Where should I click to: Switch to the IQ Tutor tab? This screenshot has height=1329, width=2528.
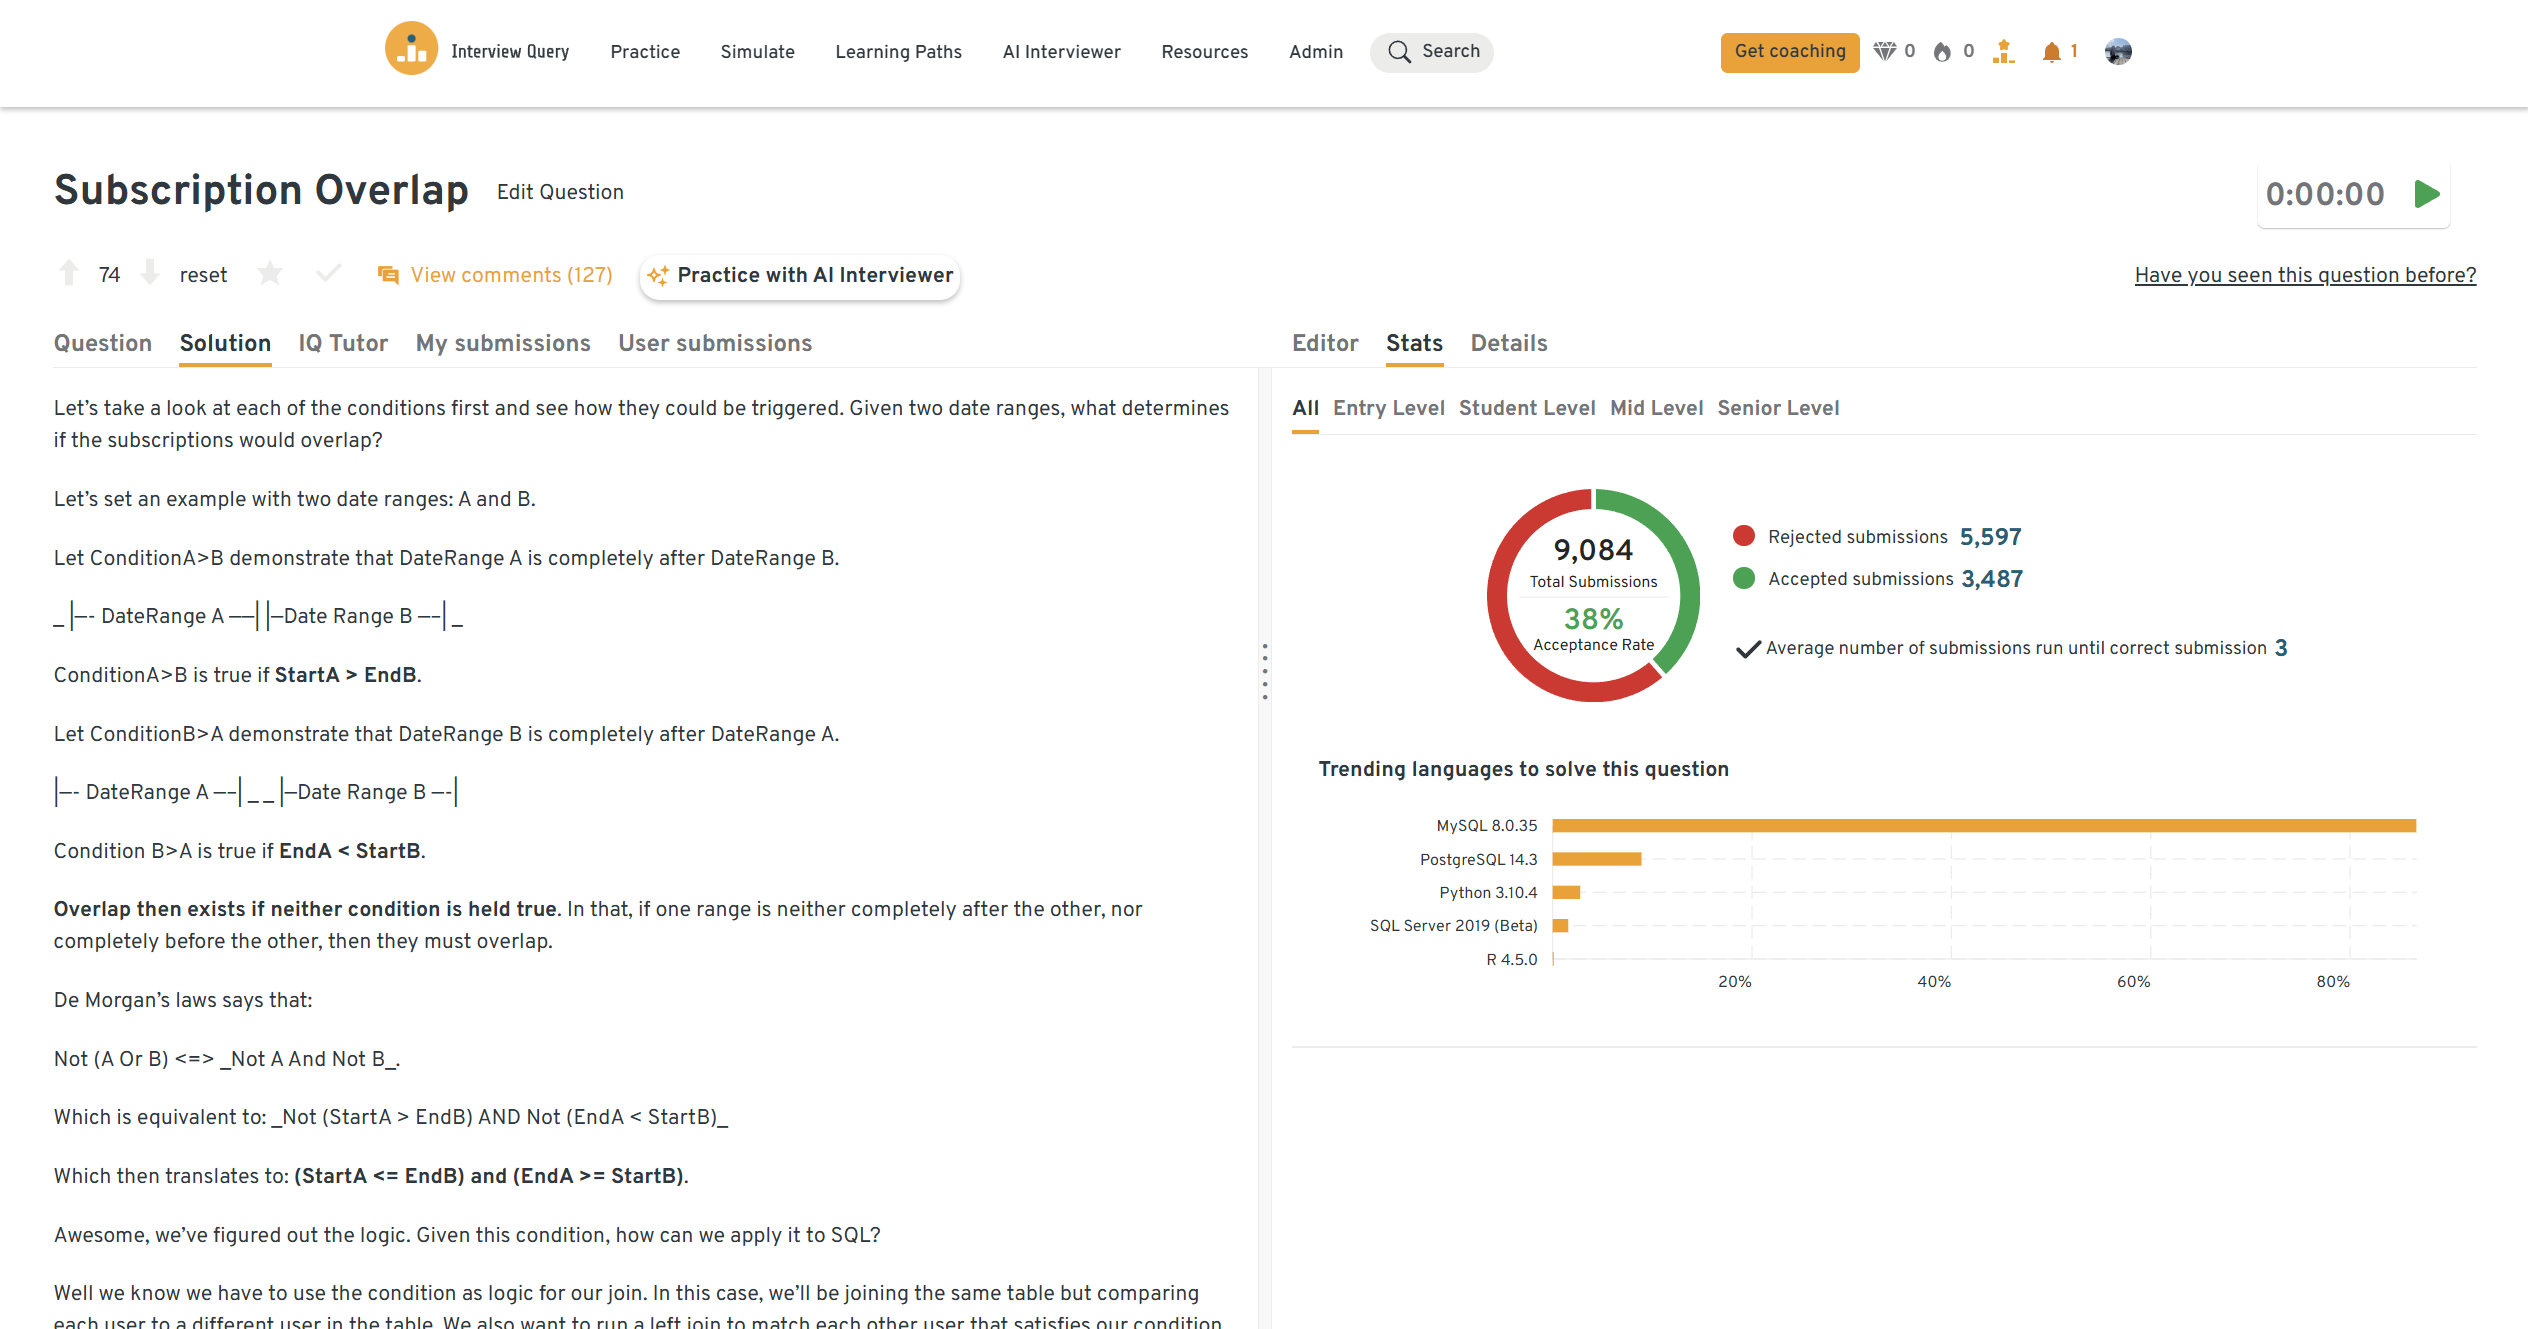point(343,343)
